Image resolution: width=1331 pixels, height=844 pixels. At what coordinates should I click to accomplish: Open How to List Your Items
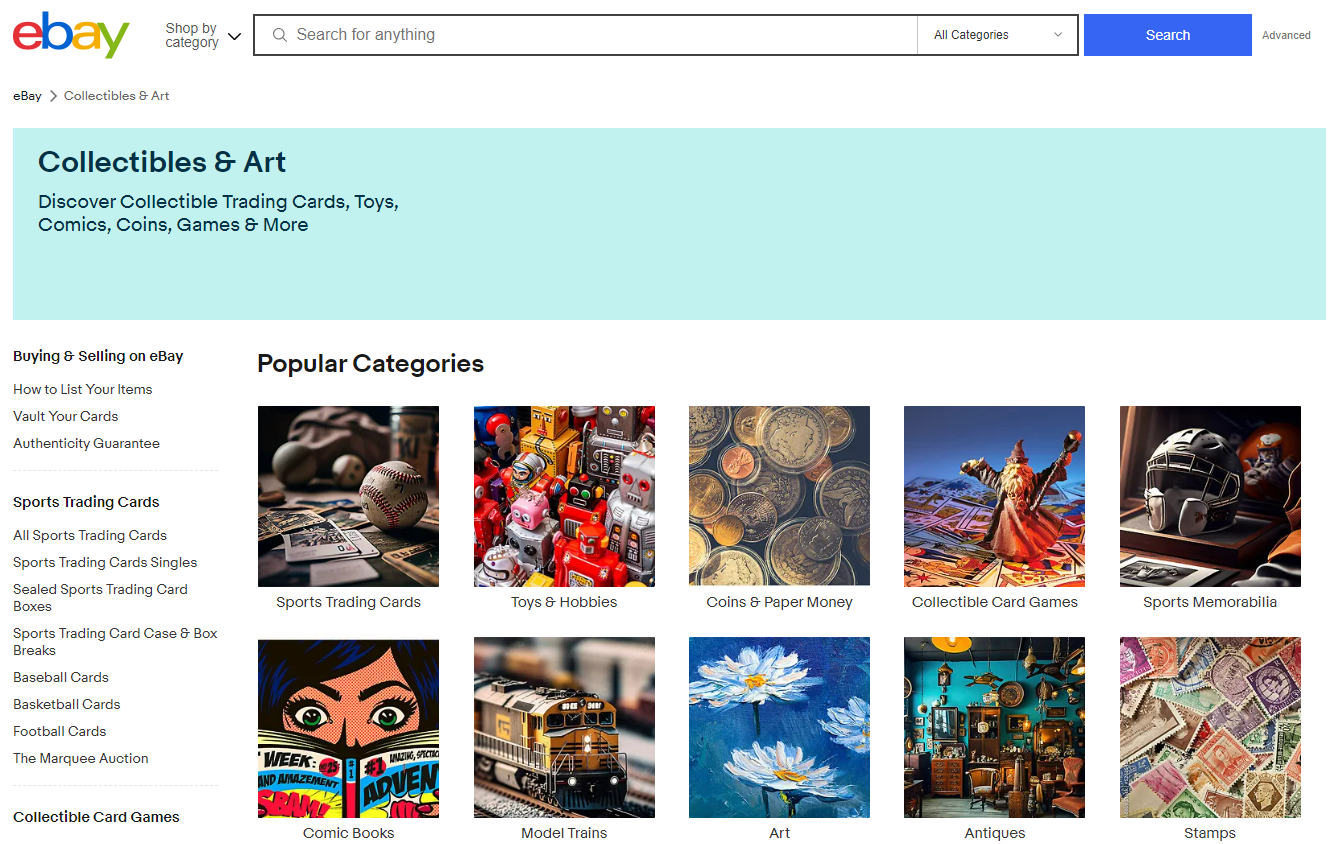tap(82, 389)
